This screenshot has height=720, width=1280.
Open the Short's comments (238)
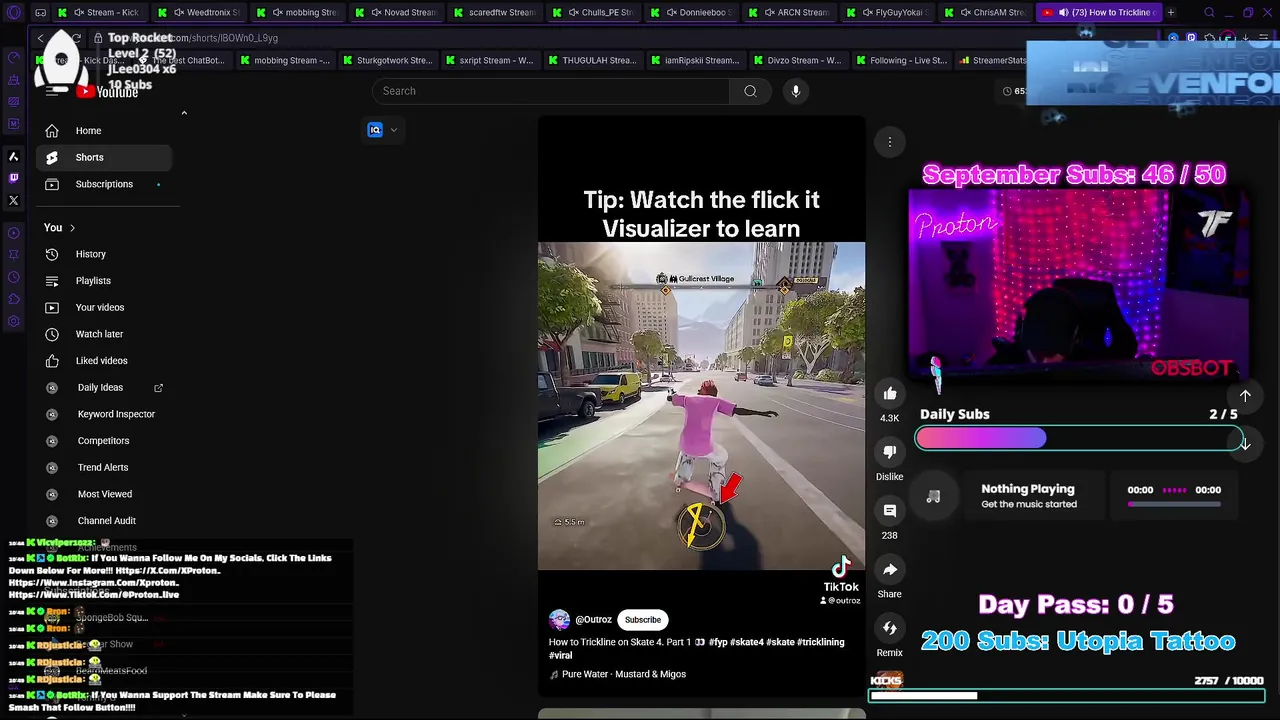pyautogui.click(x=890, y=511)
